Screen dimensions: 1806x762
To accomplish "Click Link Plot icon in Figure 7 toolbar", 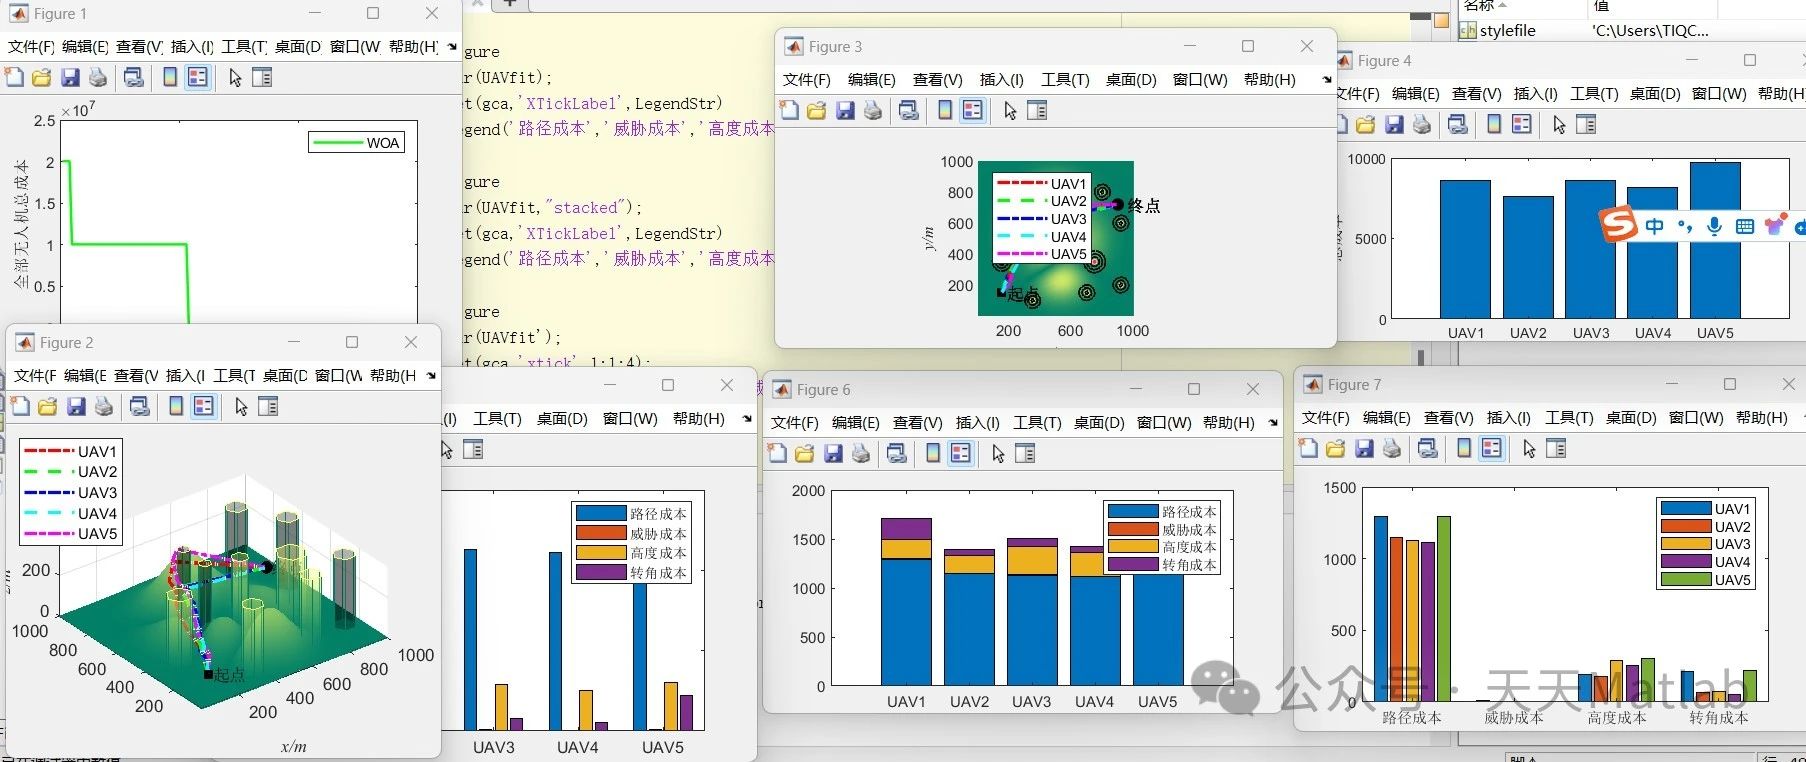I will point(1427,449).
